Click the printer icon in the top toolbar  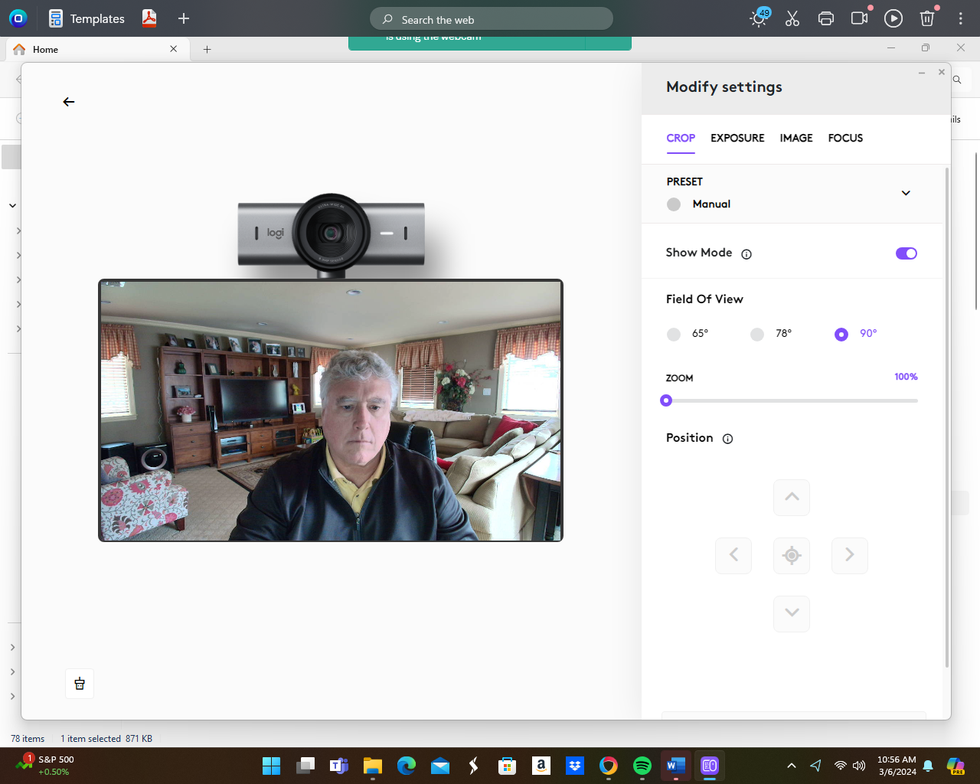(x=826, y=17)
